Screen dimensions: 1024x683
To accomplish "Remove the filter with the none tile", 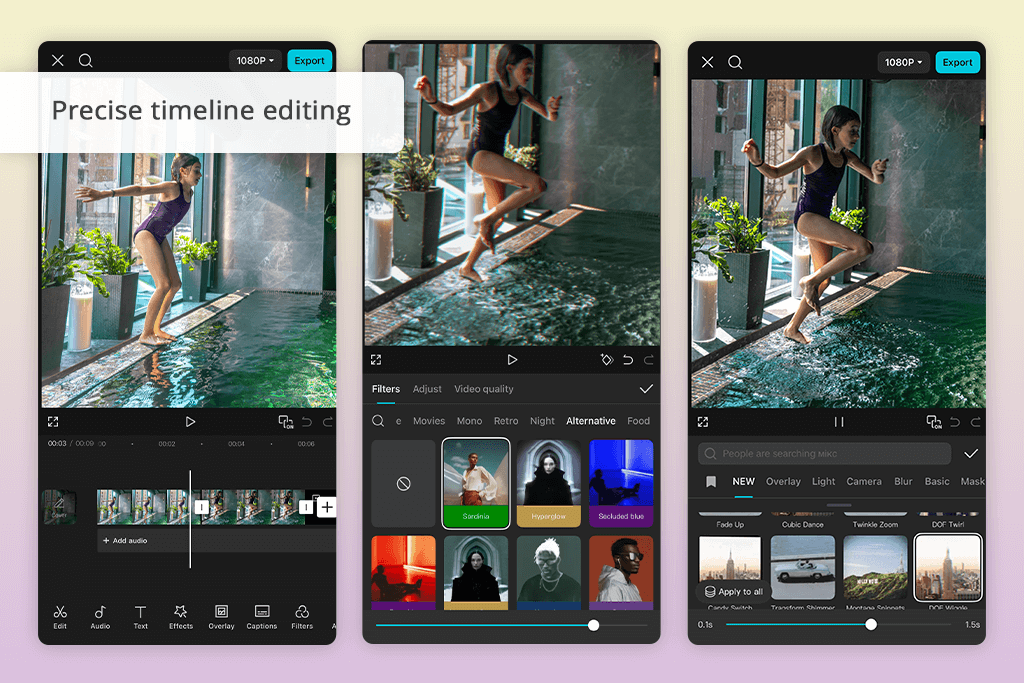I will tap(404, 483).
